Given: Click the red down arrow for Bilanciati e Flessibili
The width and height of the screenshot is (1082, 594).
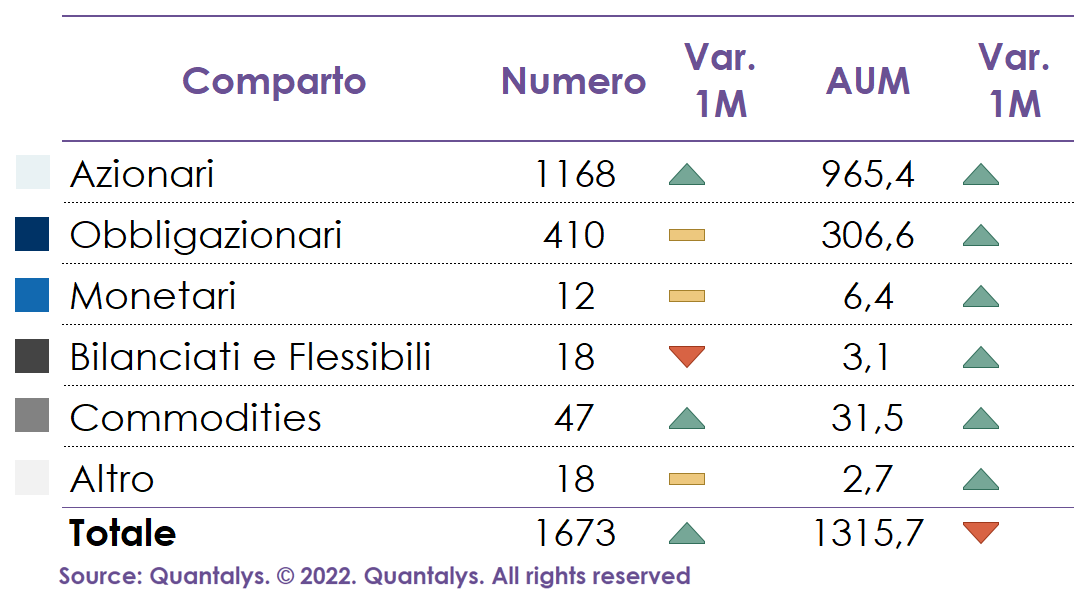Looking at the screenshot, I should coord(686,356).
